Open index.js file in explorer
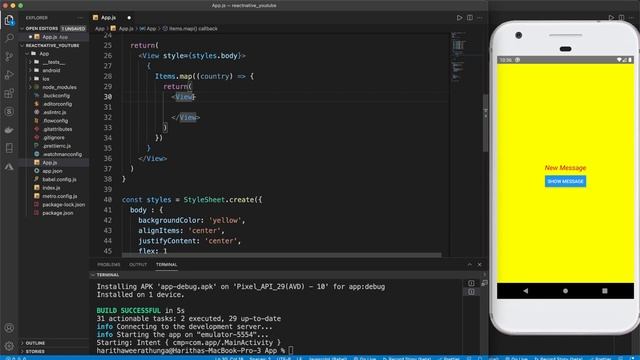This screenshot has width=640, height=360. [51, 188]
